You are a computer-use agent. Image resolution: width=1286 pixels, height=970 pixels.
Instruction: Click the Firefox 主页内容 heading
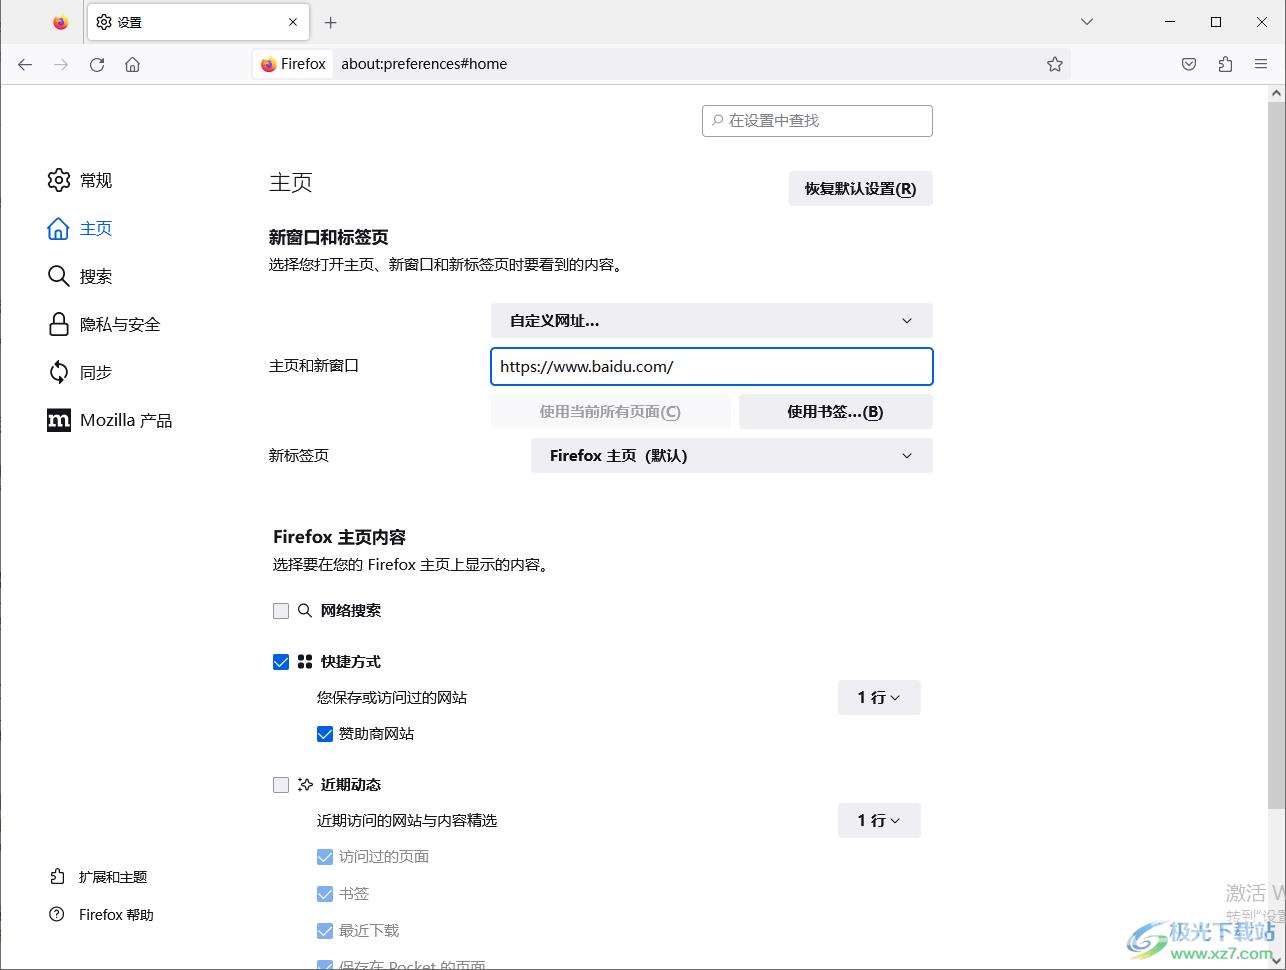[339, 537]
